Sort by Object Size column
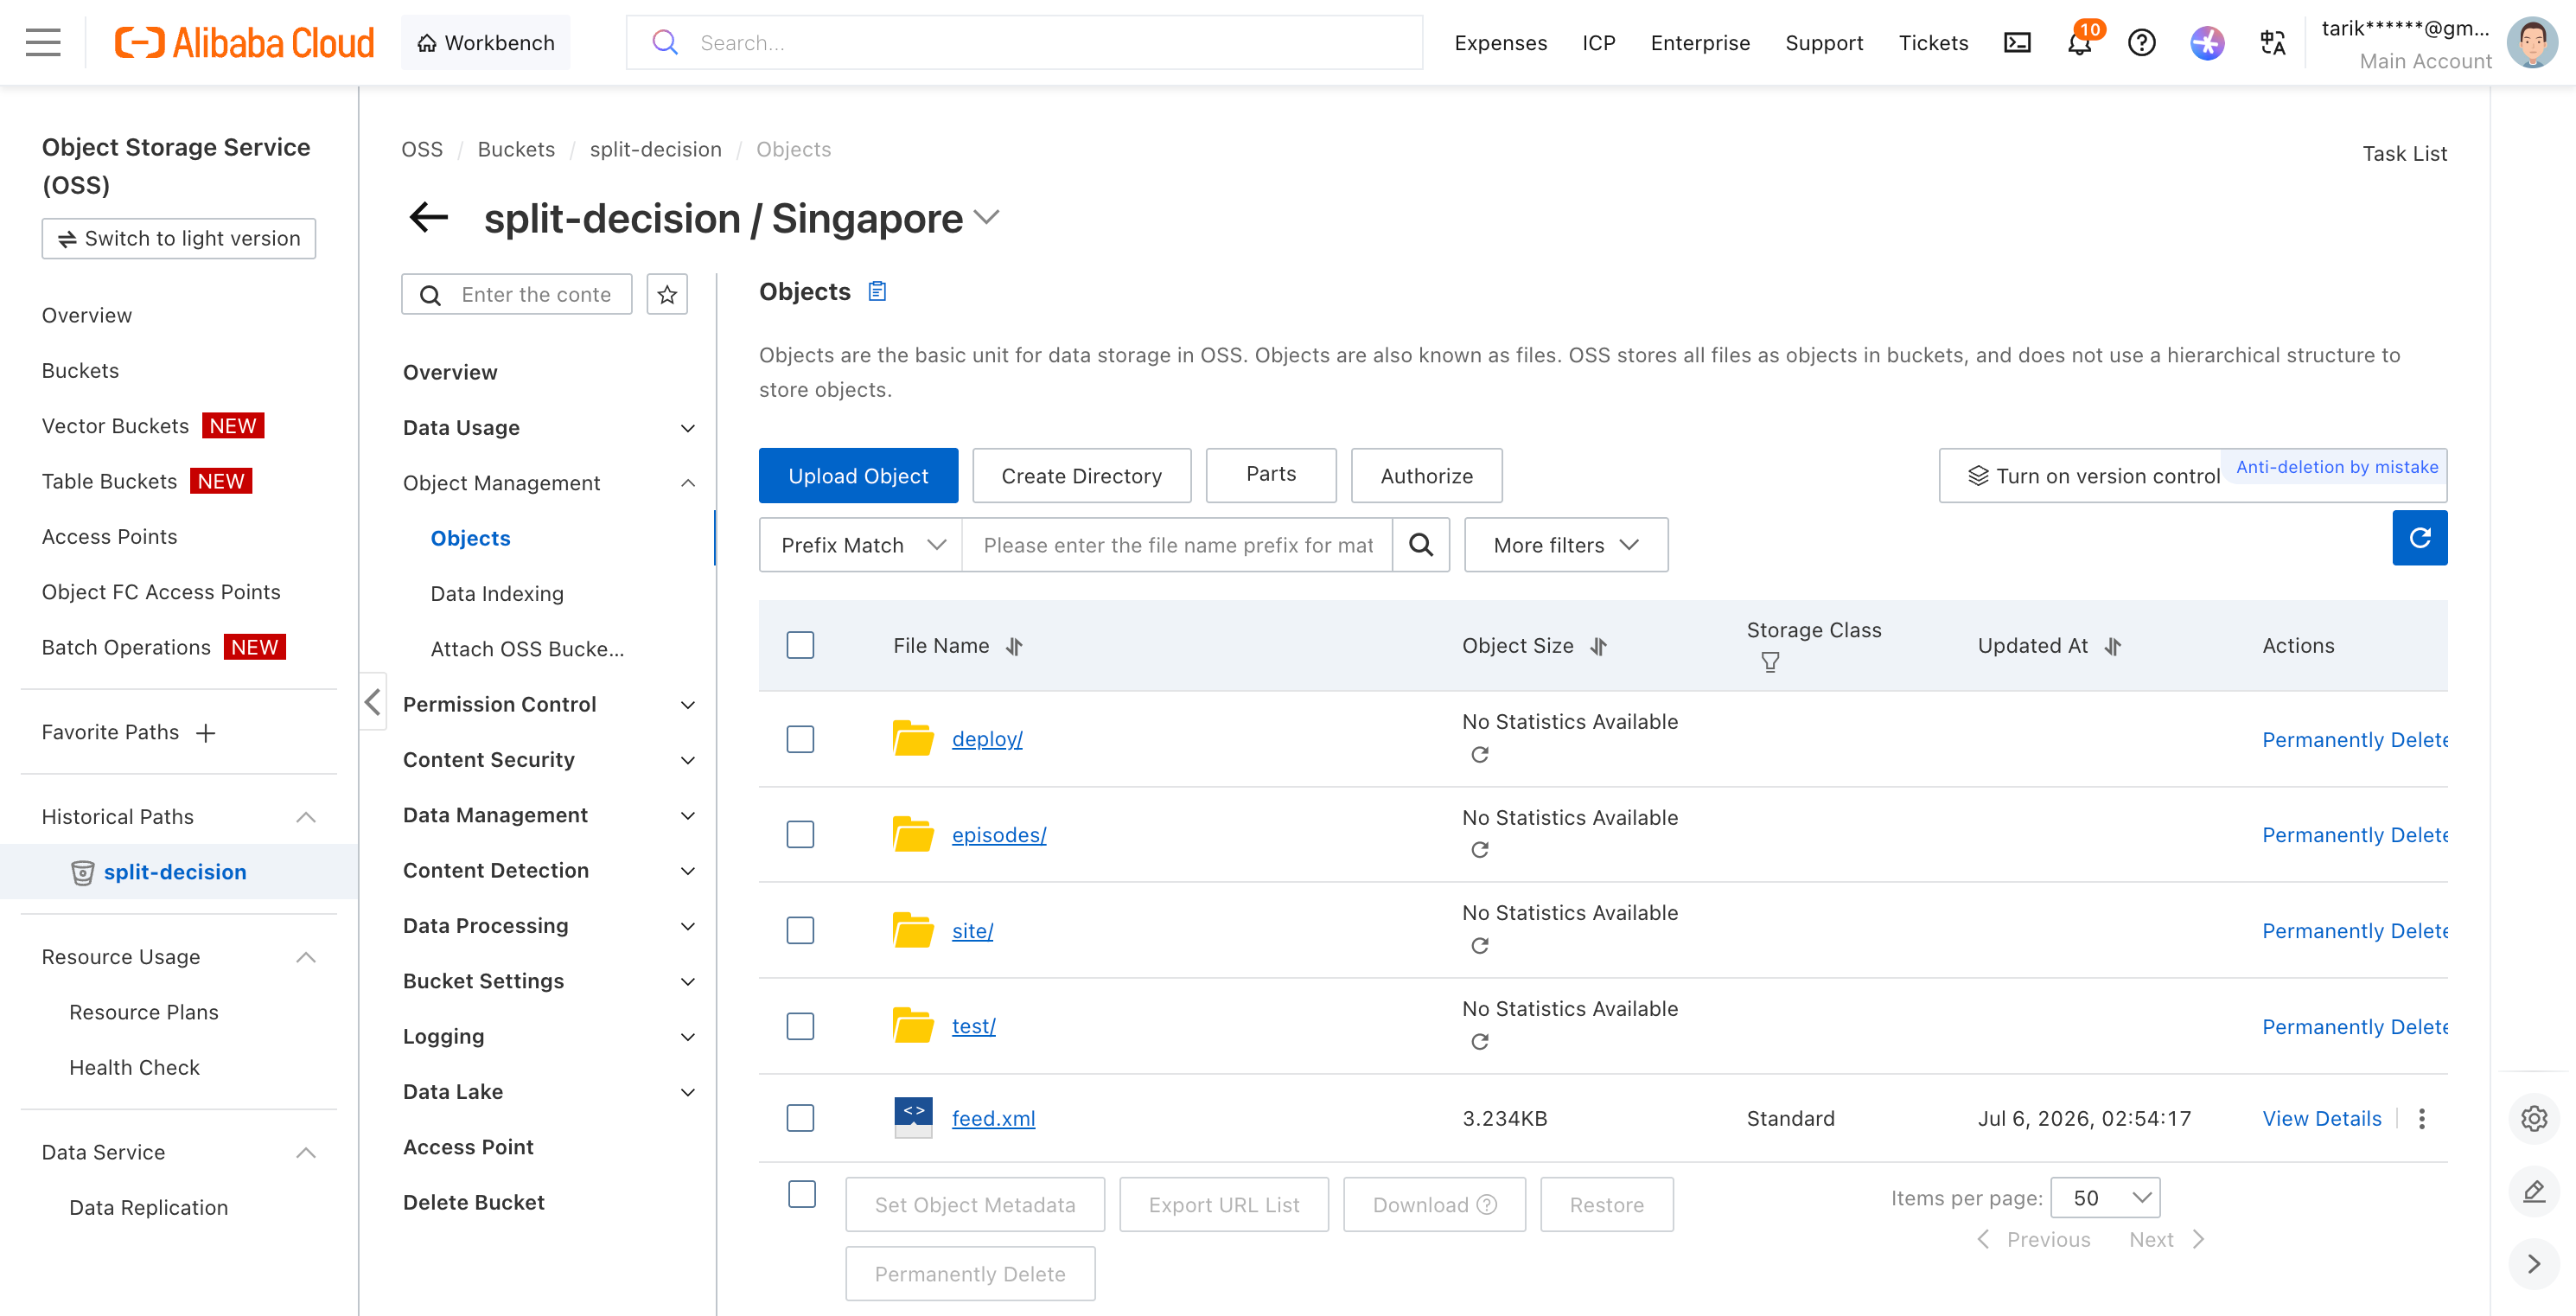The height and width of the screenshot is (1316, 2576). (x=1598, y=646)
